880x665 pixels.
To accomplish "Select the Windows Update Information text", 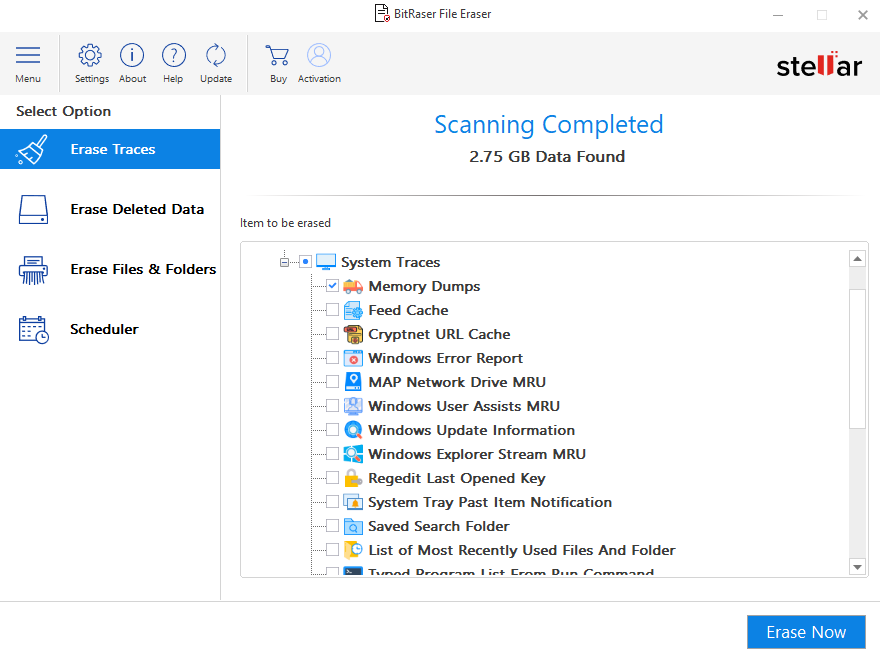I will [471, 430].
